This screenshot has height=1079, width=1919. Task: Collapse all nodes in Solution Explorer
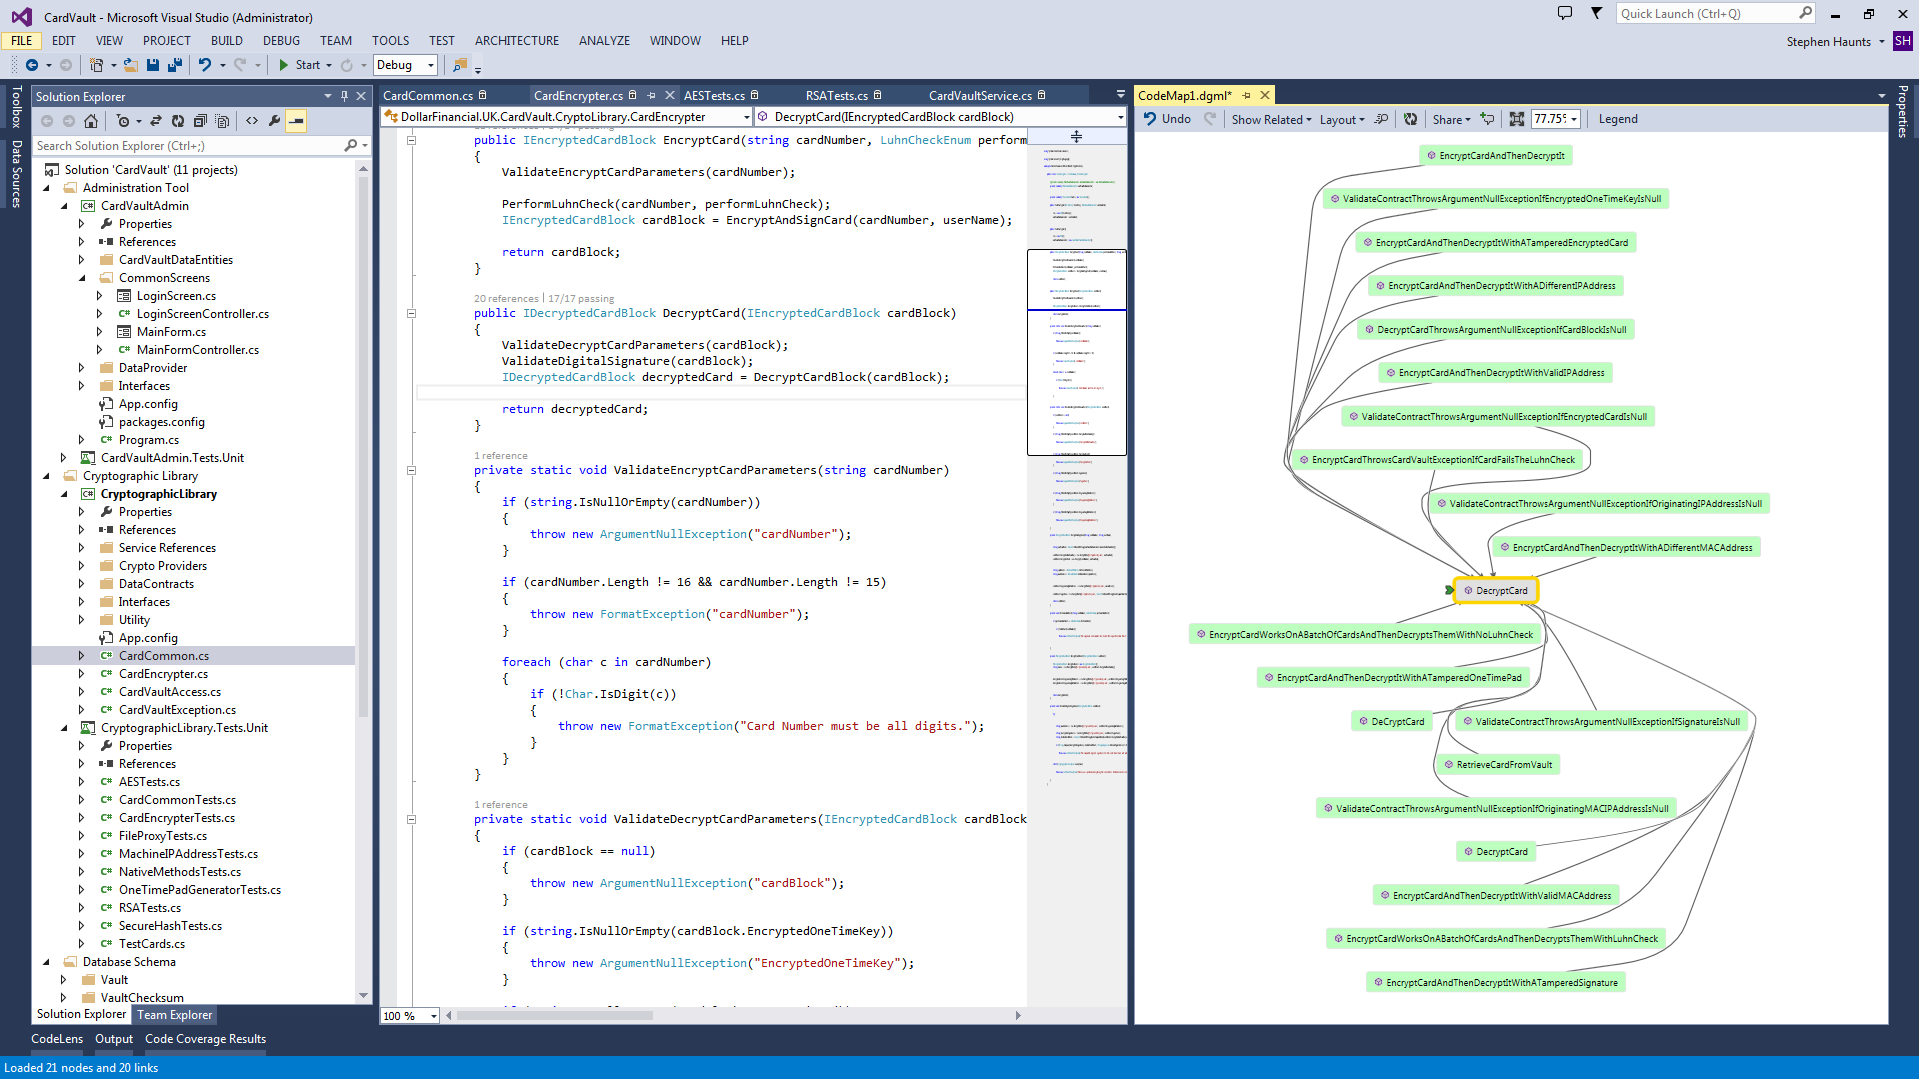(200, 120)
